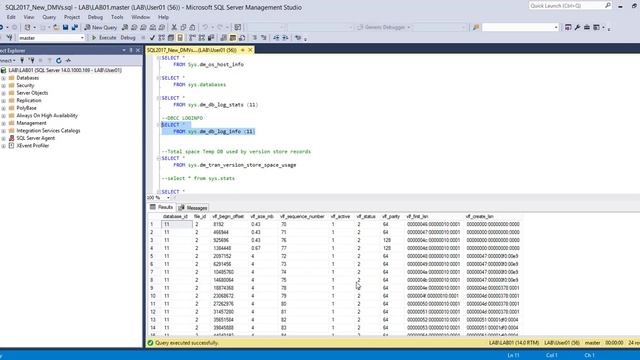
Task: Click the Change Connection icon
Action: tap(9, 38)
